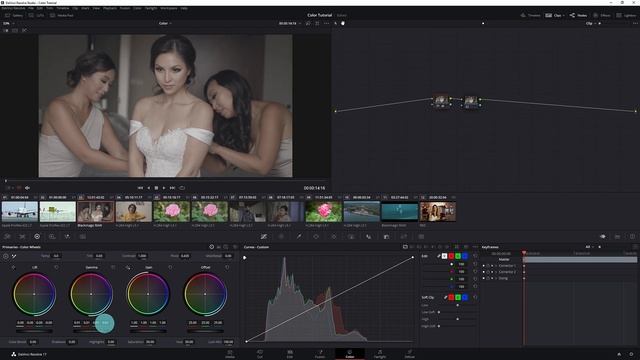Image resolution: width=640 pixels, height=360 pixels.
Task: Jump to the previous clip
Action: (x=140, y=188)
